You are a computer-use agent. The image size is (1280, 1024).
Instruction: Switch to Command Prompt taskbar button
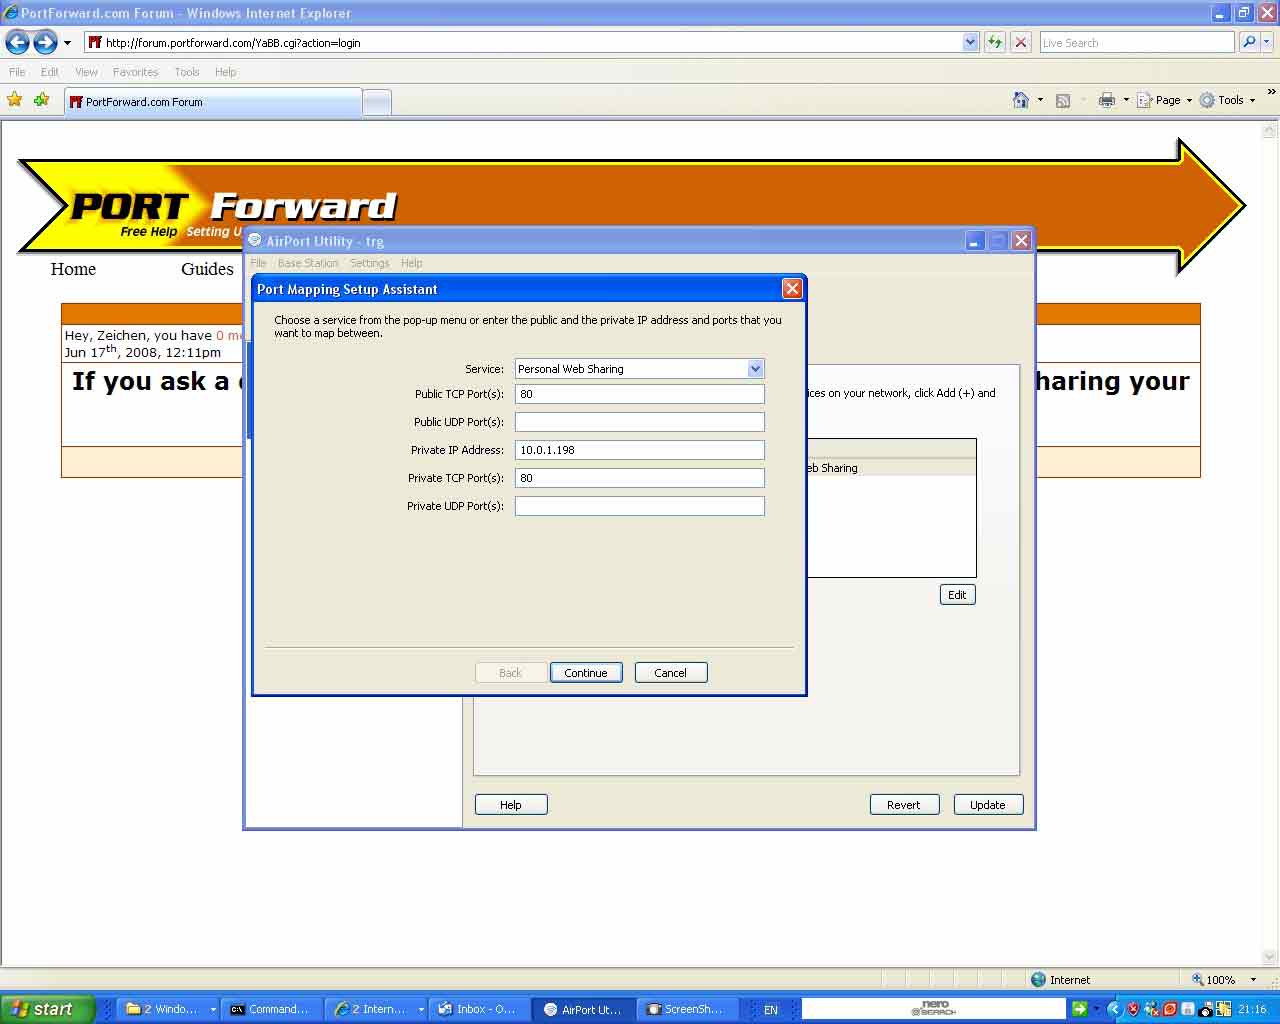[x=271, y=1010]
